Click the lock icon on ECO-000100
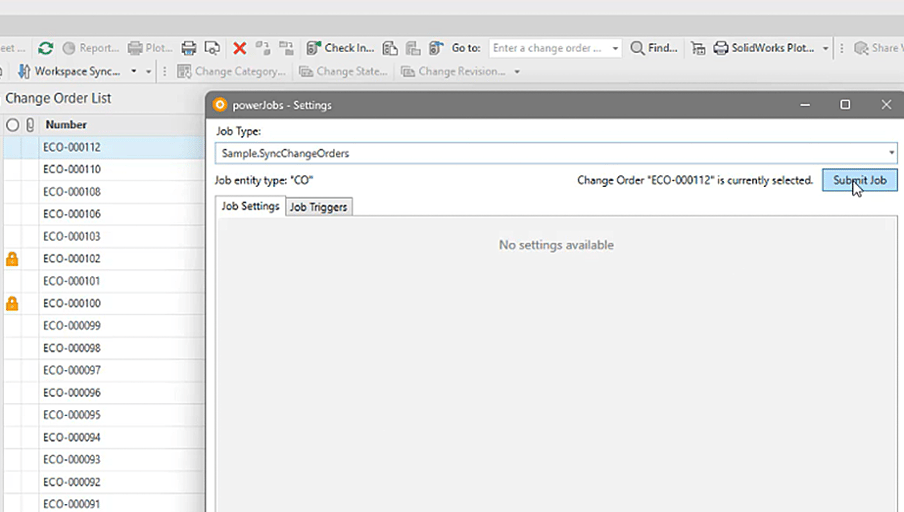 tap(12, 303)
